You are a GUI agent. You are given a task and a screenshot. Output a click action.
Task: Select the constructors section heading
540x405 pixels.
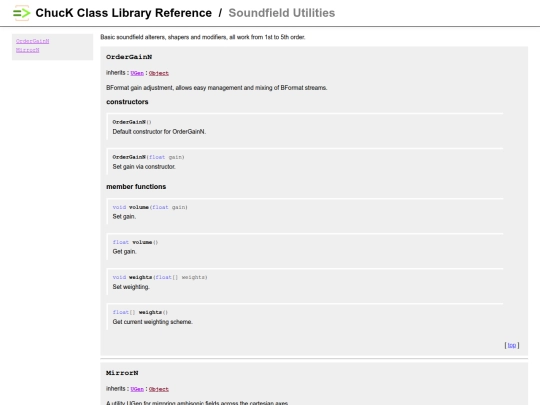coord(127,102)
